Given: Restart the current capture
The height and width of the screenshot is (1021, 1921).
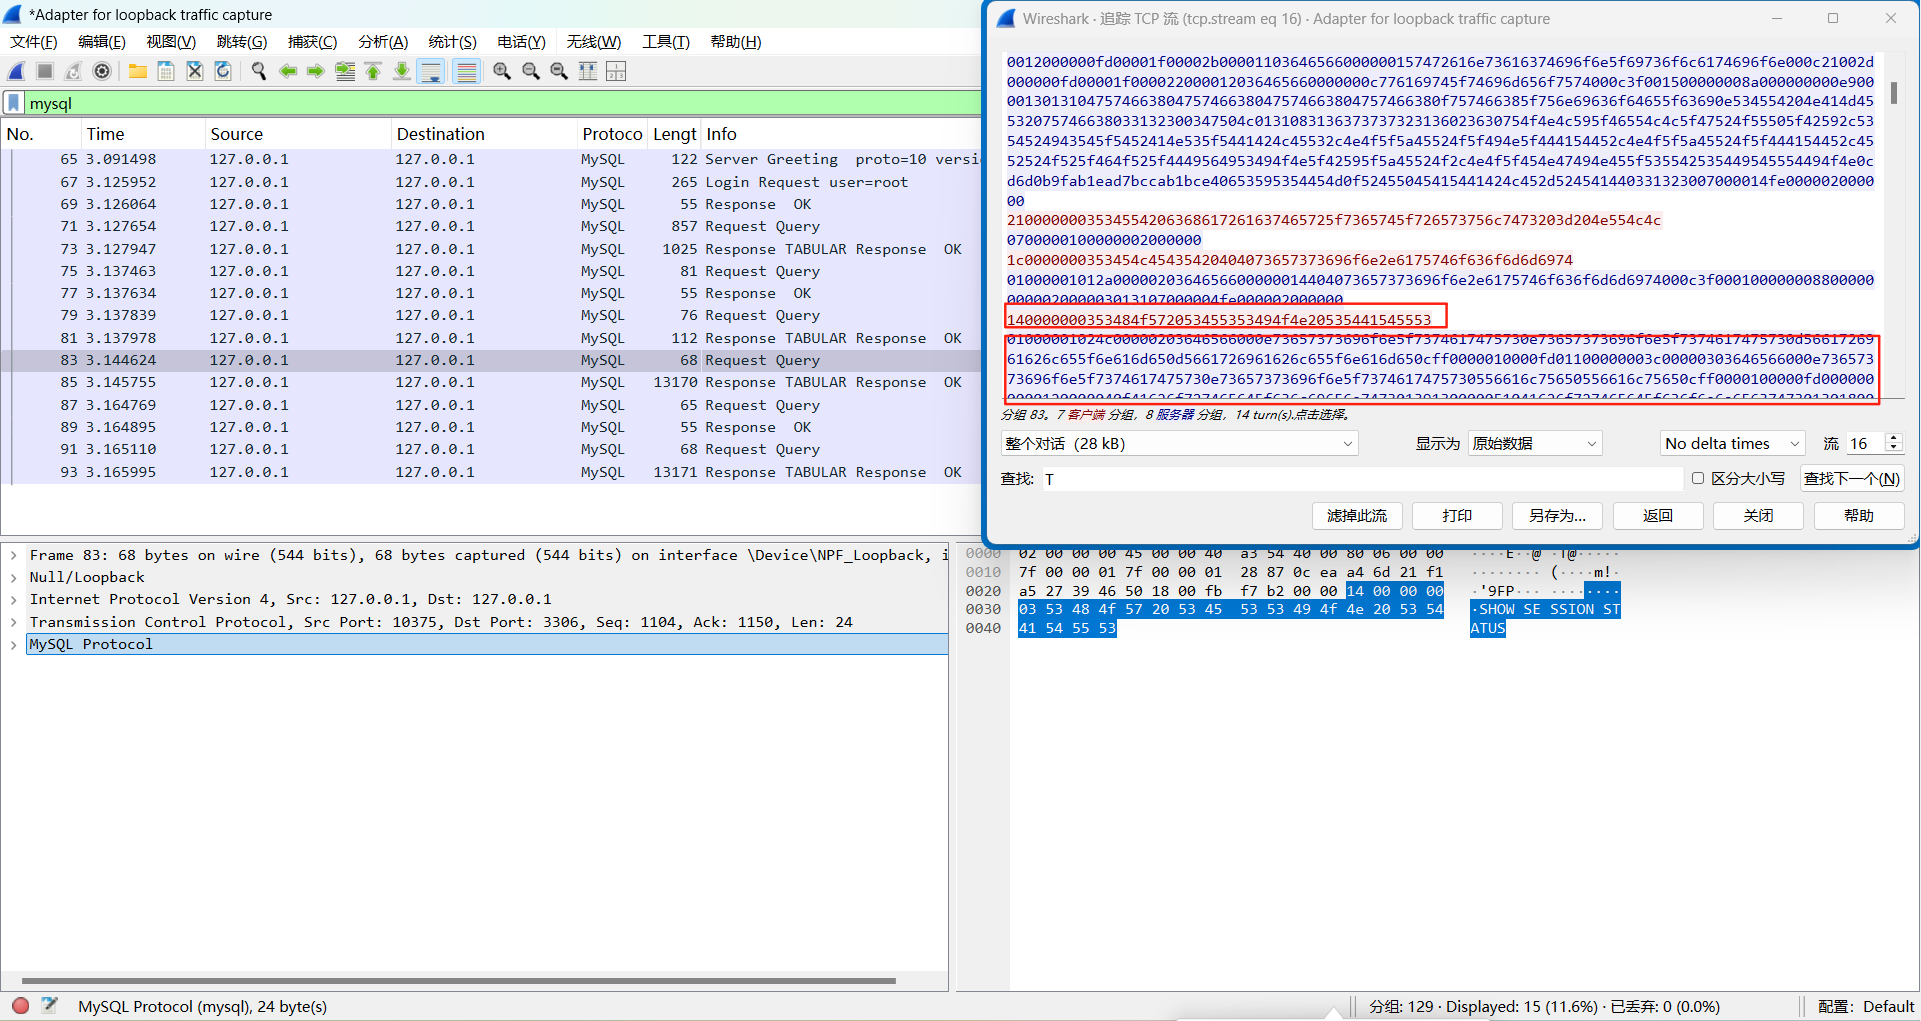Looking at the screenshot, I should click(x=73, y=71).
